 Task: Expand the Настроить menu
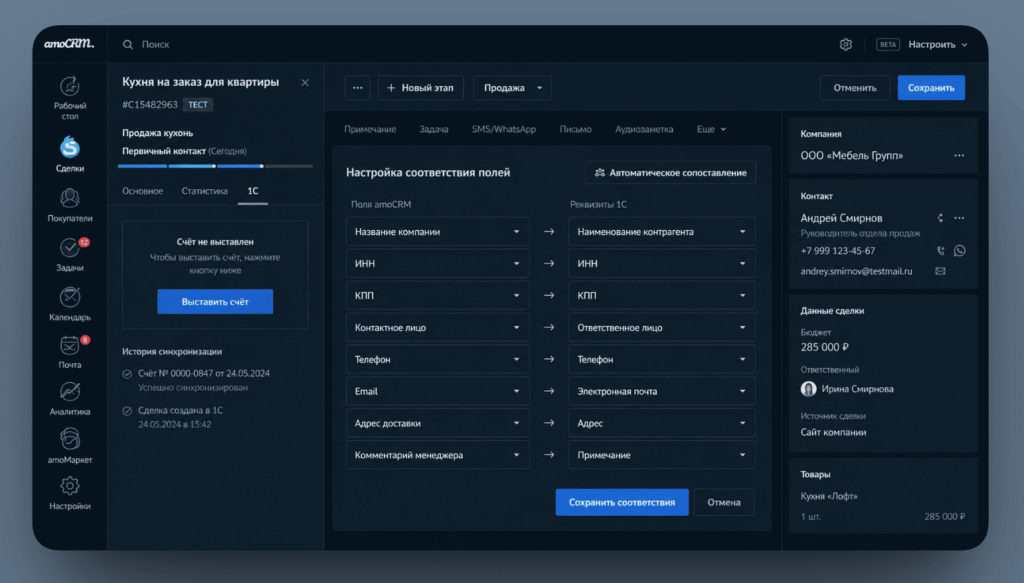point(938,44)
